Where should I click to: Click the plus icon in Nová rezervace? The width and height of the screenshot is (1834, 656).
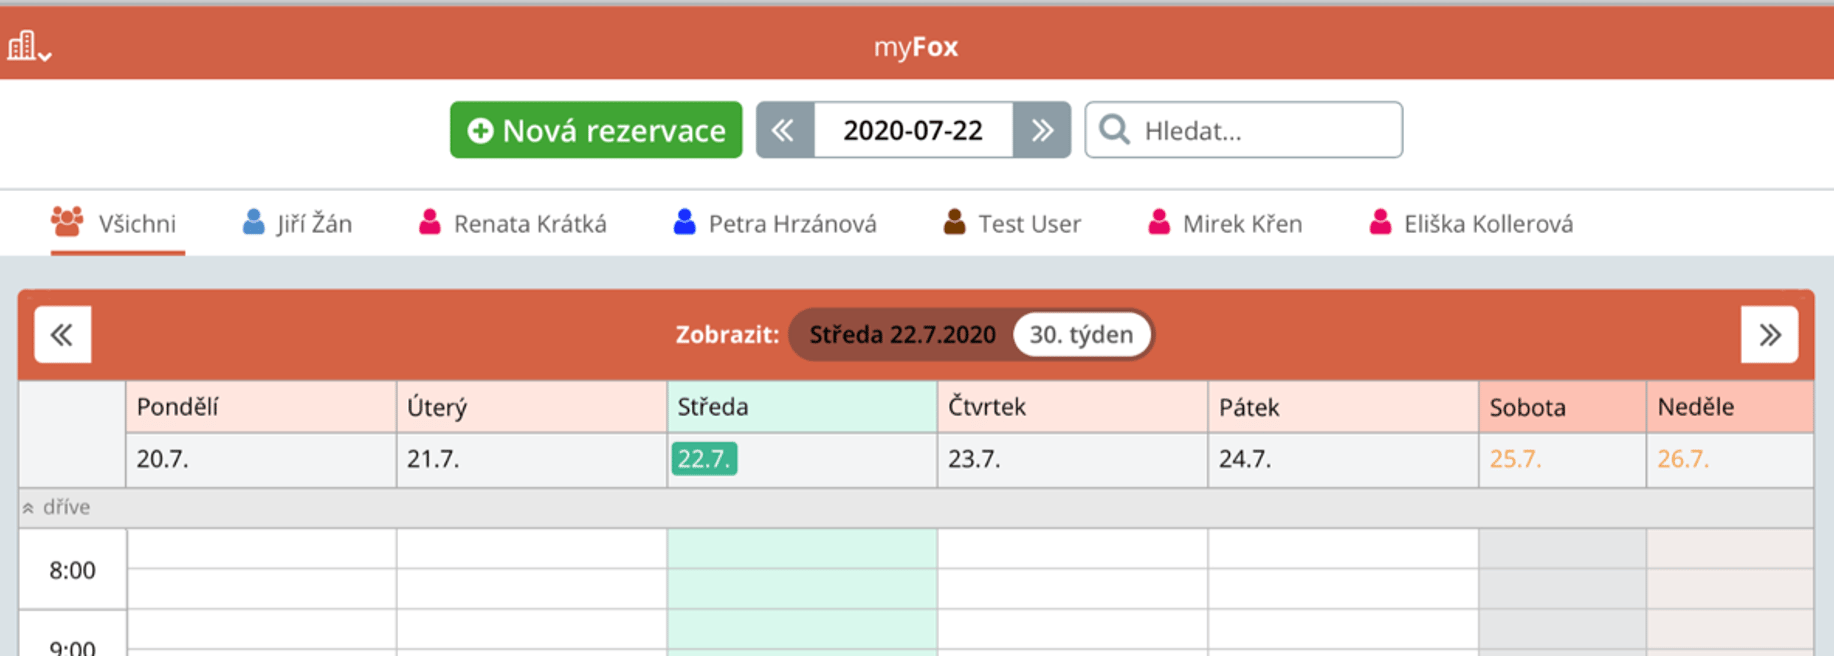[x=481, y=131]
